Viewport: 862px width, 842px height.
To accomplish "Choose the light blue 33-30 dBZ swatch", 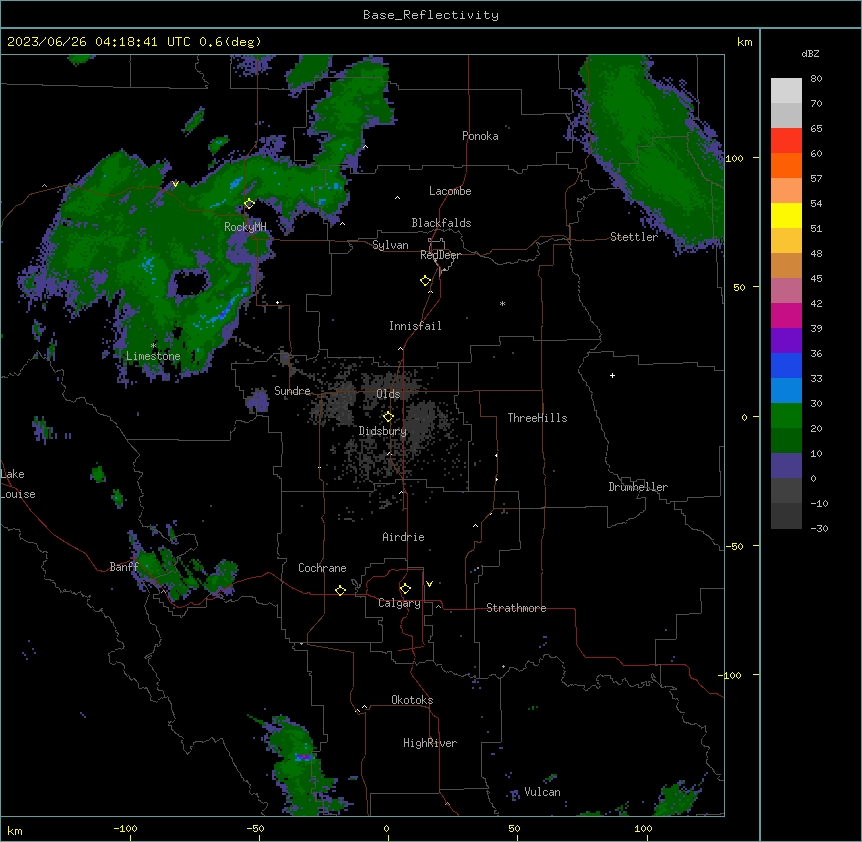I will pos(786,391).
